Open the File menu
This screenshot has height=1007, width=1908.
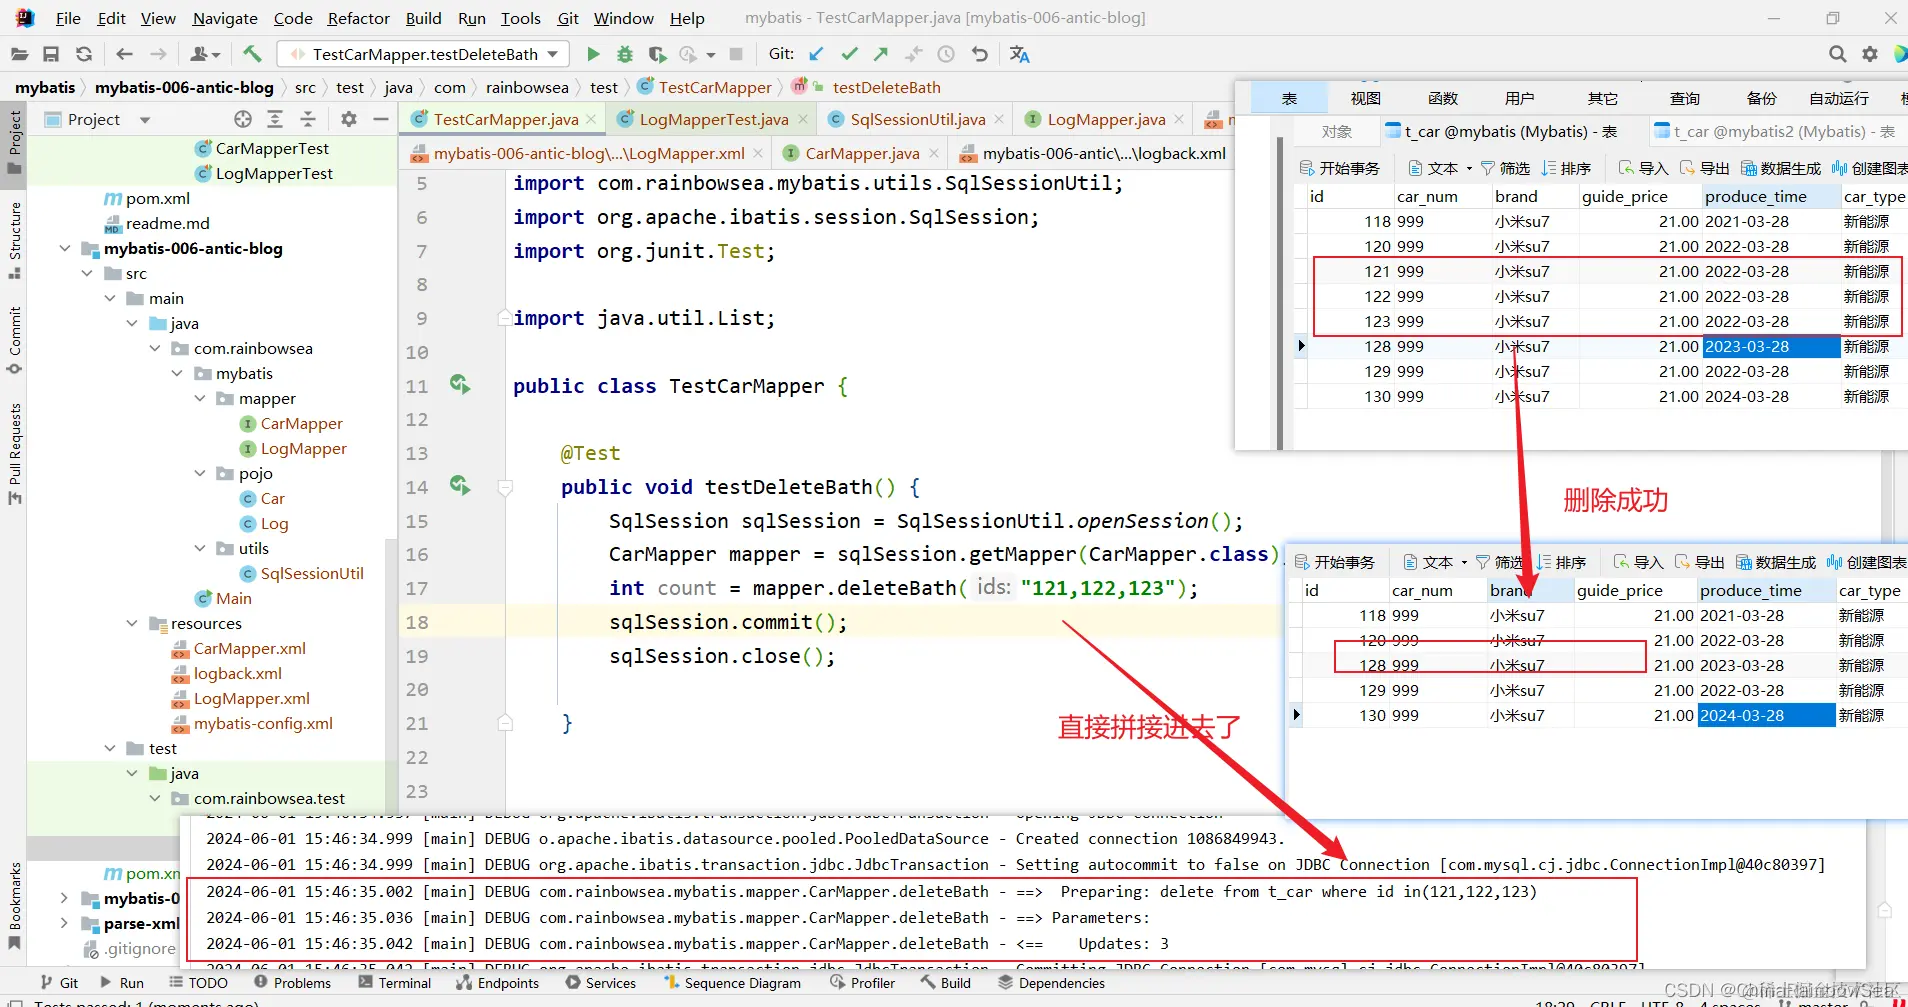tap(69, 18)
